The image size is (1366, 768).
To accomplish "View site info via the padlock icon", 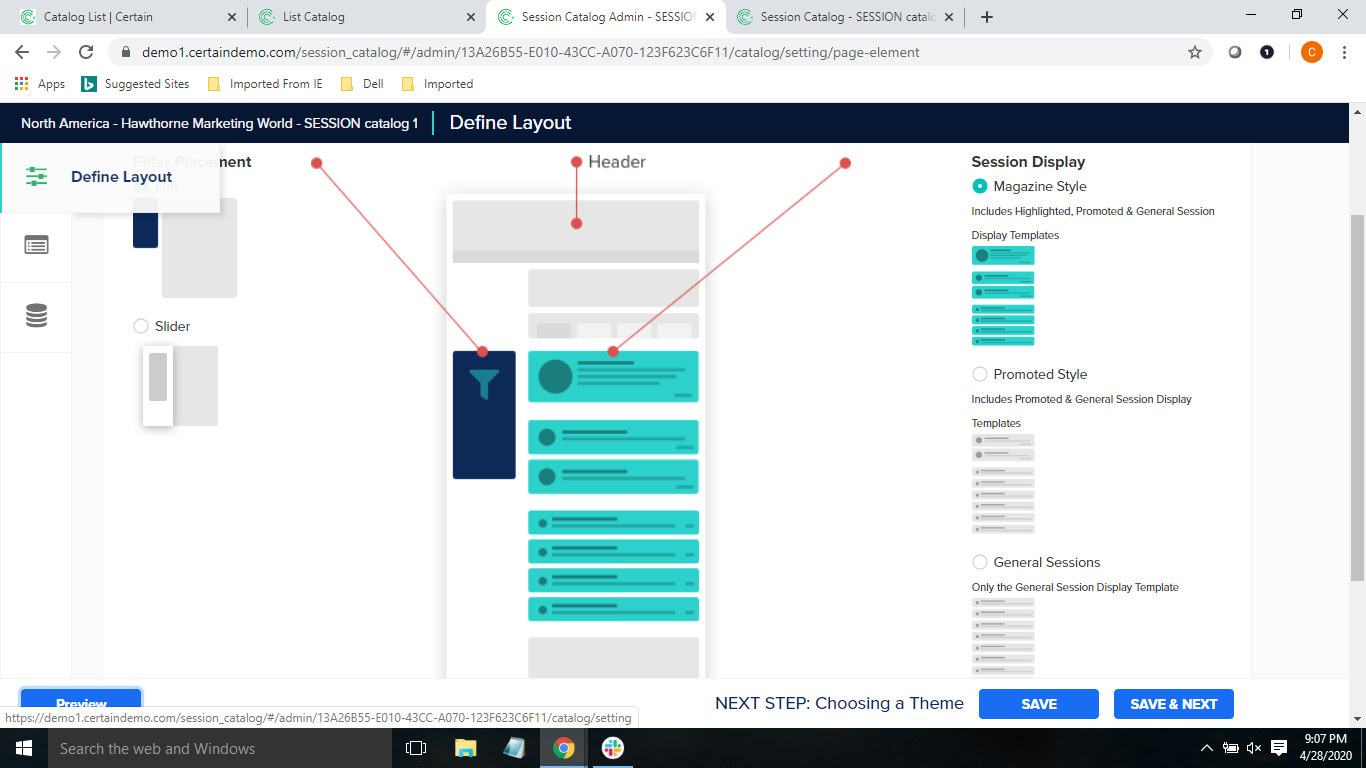I will click(126, 52).
